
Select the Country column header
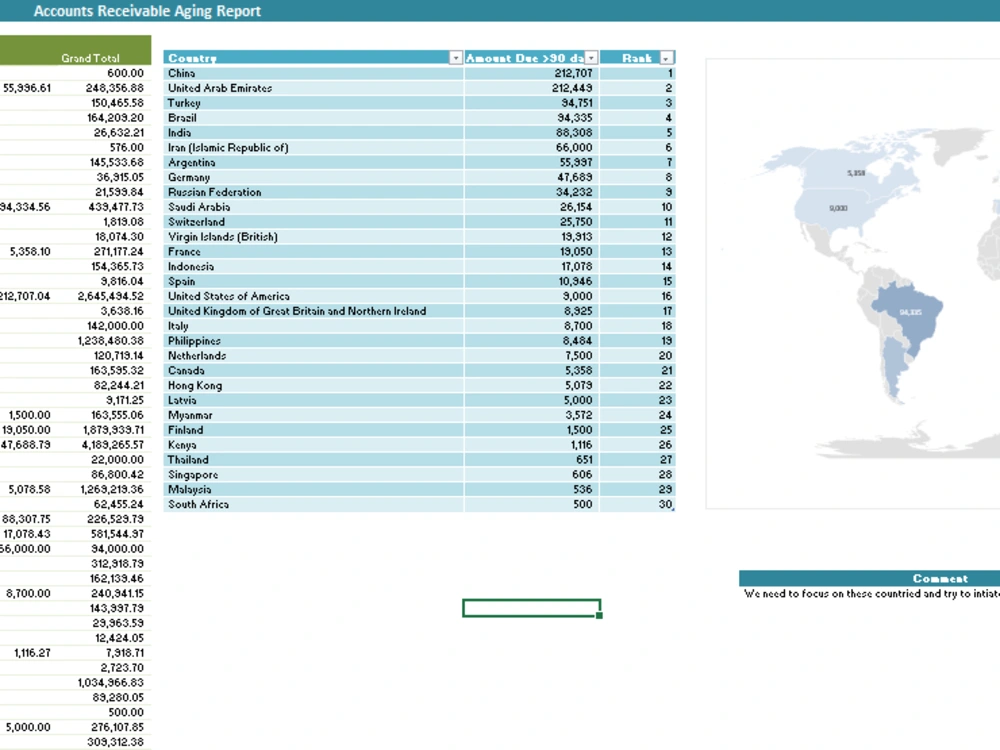click(x=313, y=58)
